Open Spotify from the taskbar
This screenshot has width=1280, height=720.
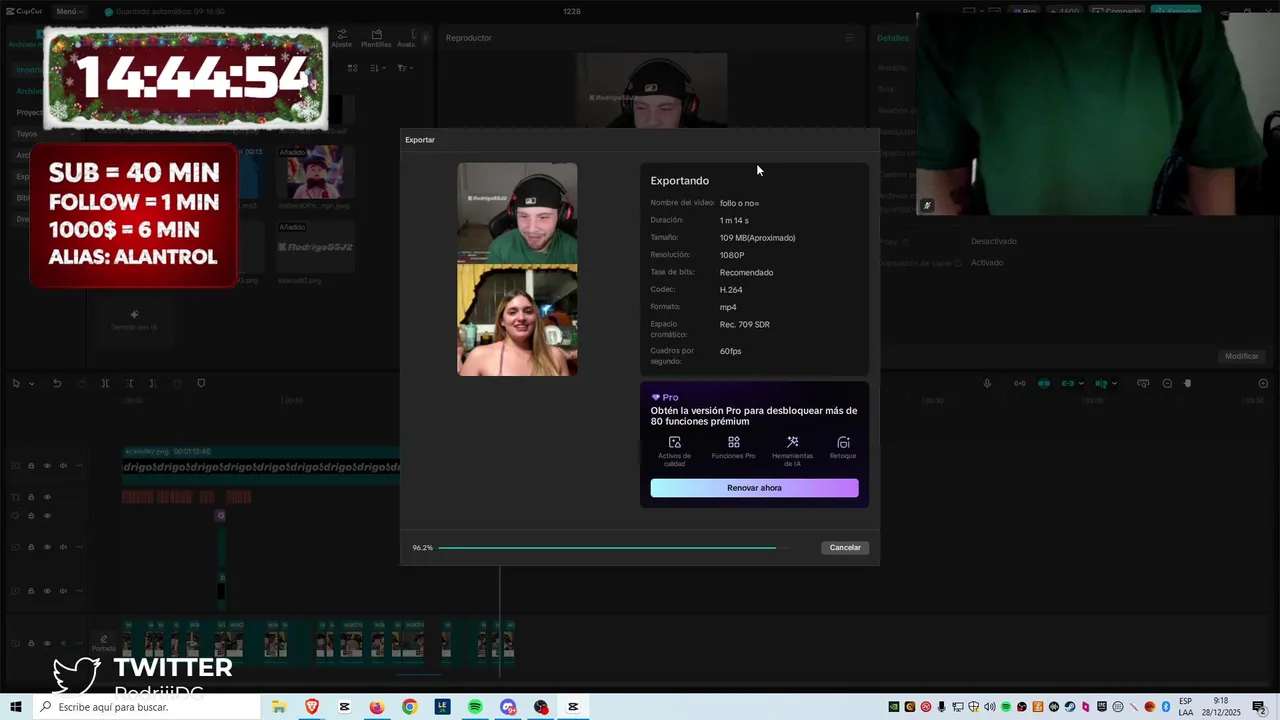[x=475, y=707]
